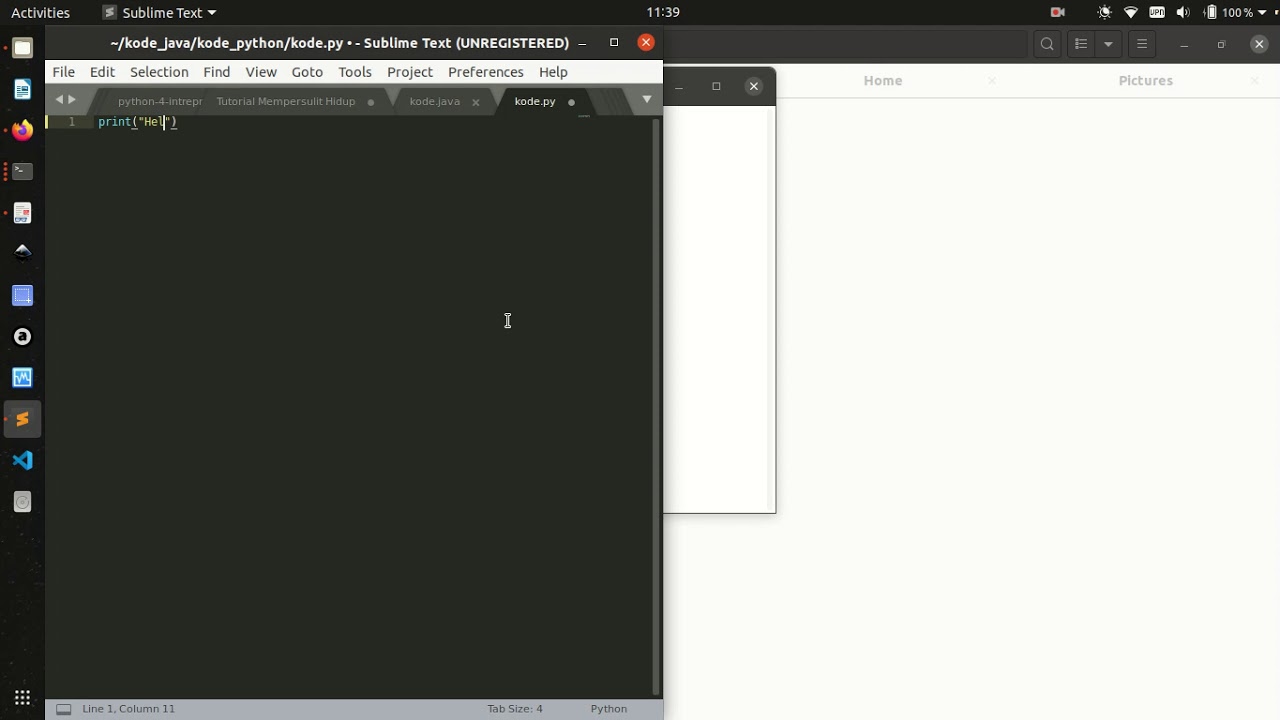Launch LibreOffice Writer from the dock

22,89
